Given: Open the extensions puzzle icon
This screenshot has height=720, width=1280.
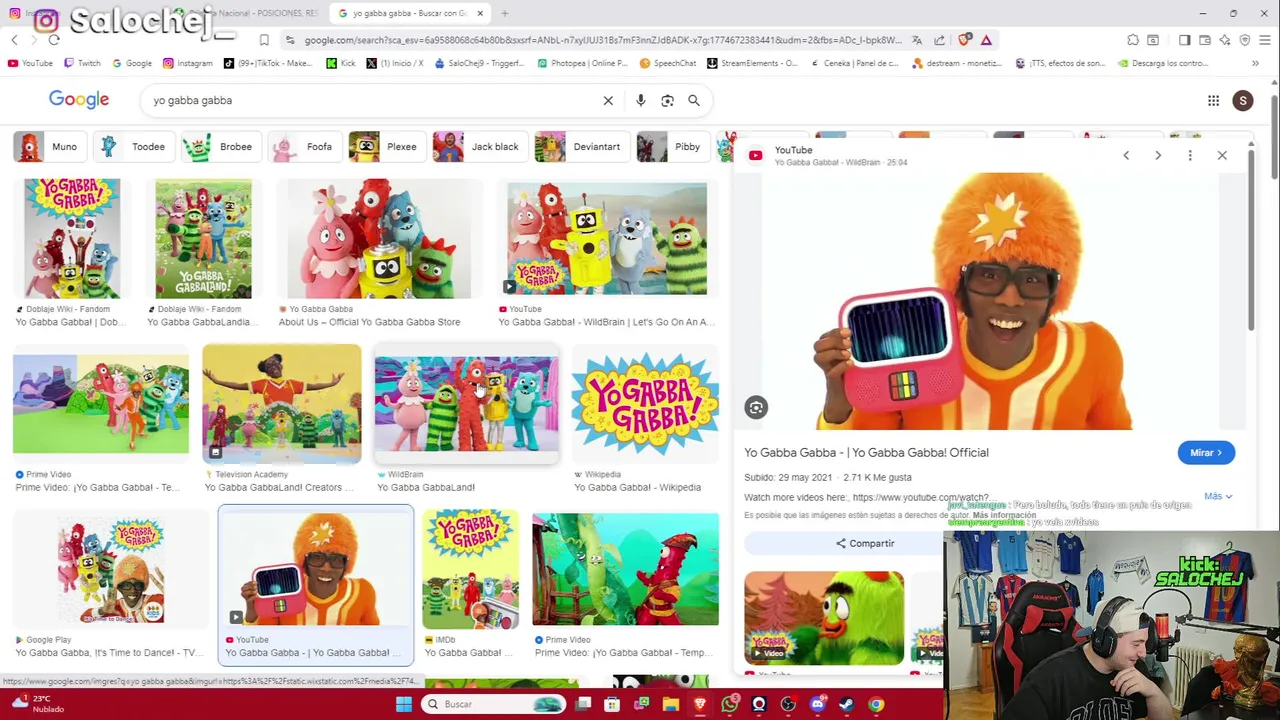Looking at the screenshot, I should [x=1133, y=40].
